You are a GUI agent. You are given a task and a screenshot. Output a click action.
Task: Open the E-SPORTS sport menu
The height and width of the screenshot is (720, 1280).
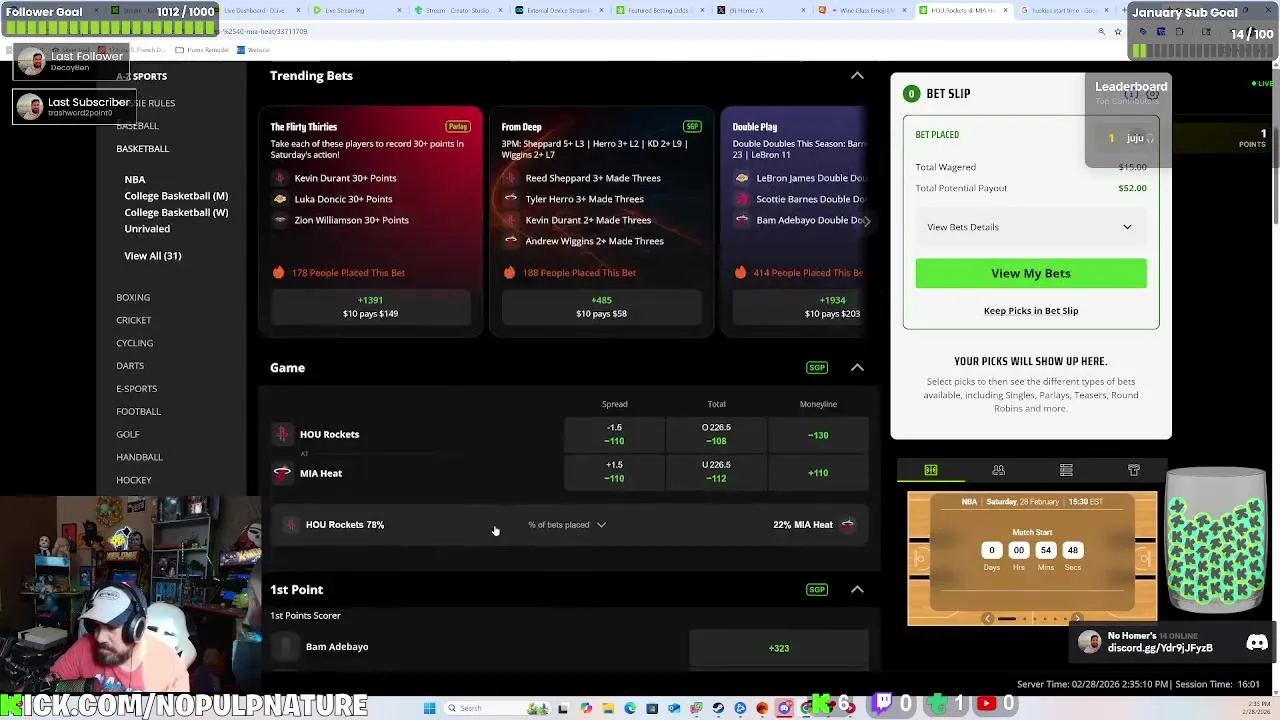coord(136,388)
